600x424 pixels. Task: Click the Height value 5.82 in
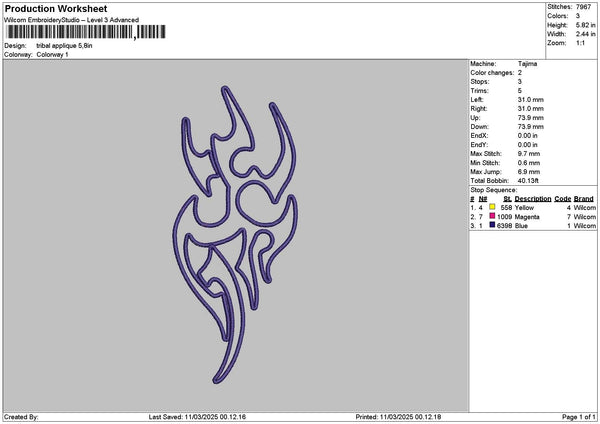click(x=585, y=25)
